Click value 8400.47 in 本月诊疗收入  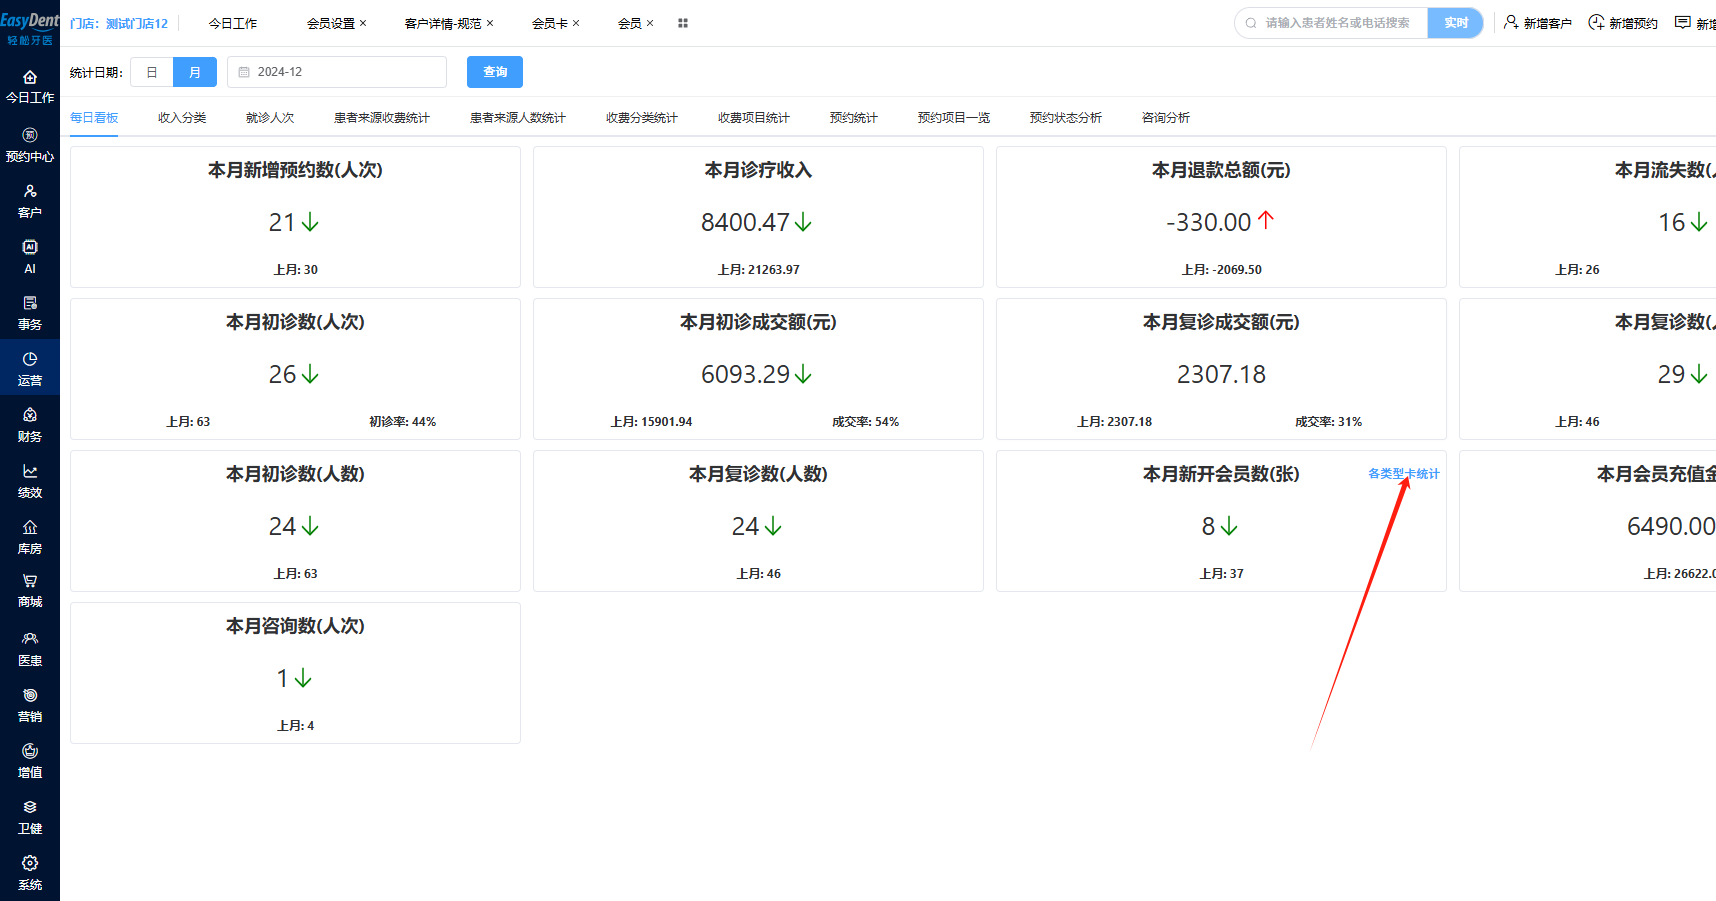(745, 222)
